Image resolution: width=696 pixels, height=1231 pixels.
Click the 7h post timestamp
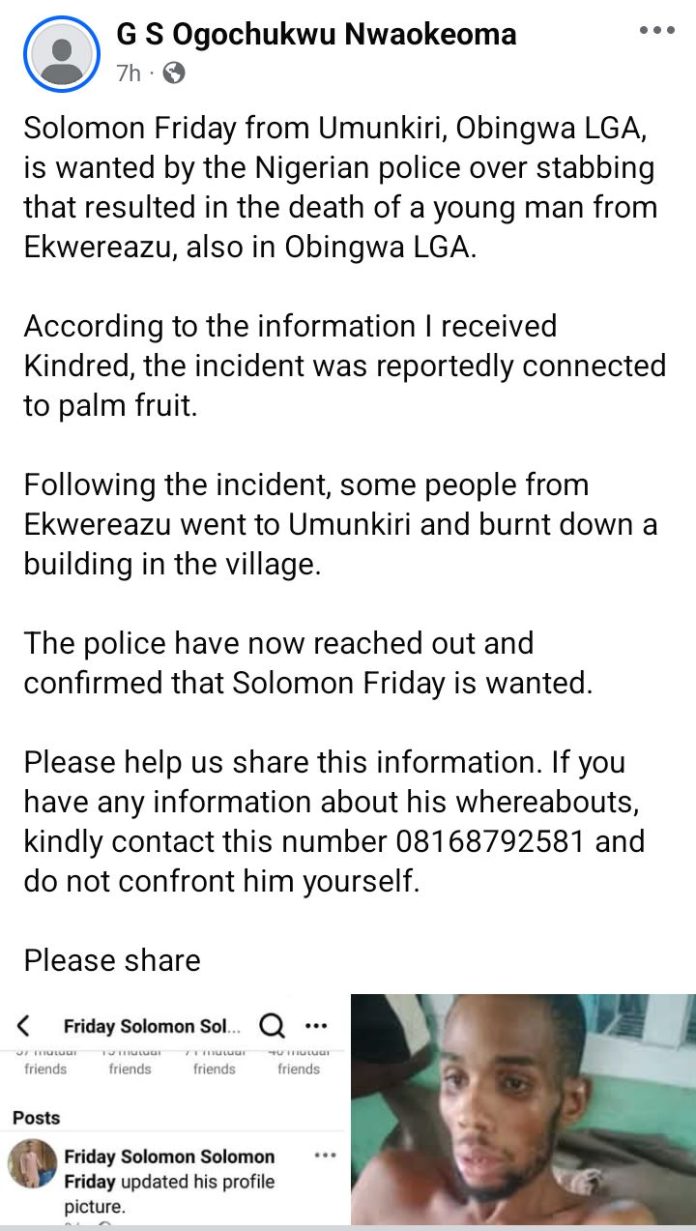129,73
